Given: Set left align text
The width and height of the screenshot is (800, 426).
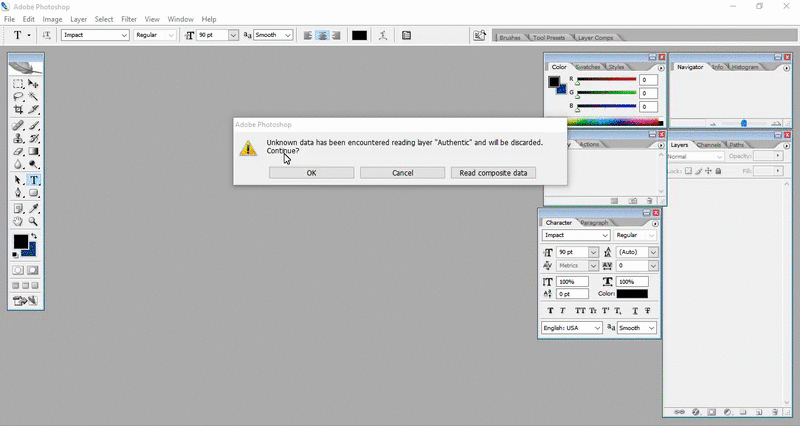Looking at the screenshot, I should tap(308, 35).
